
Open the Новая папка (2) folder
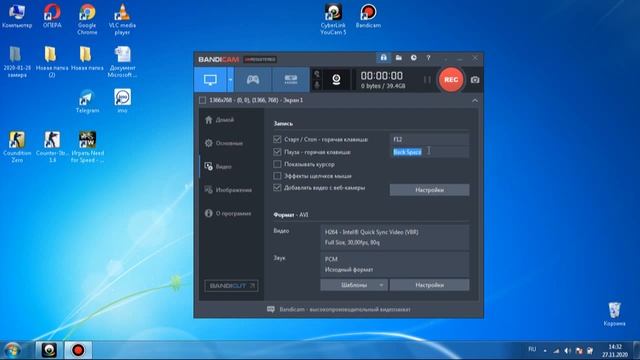tap(51, 62)
